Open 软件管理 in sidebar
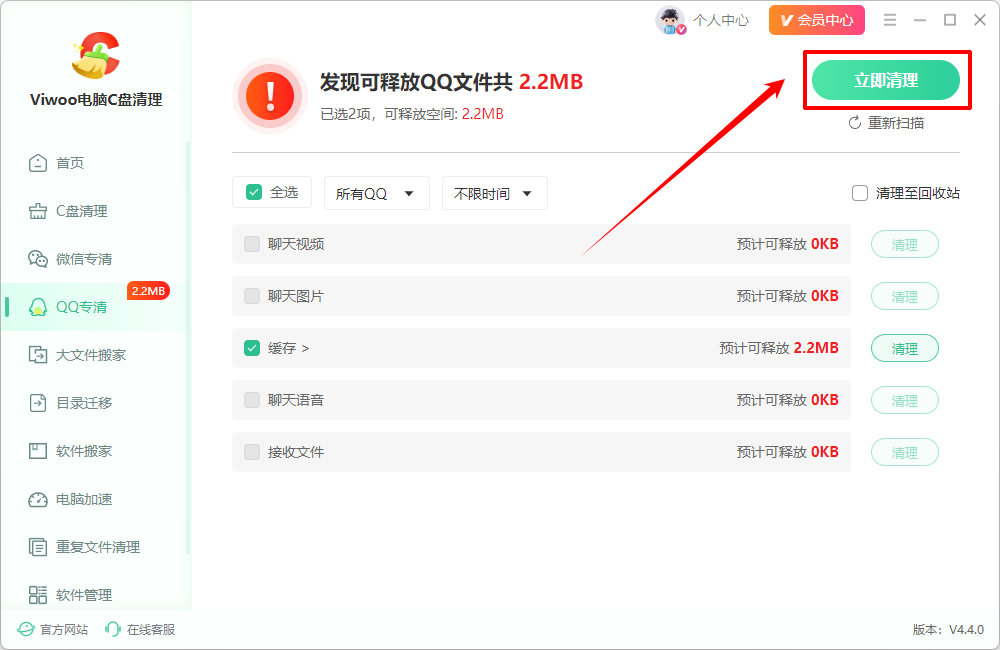 [x=94, y=595]
